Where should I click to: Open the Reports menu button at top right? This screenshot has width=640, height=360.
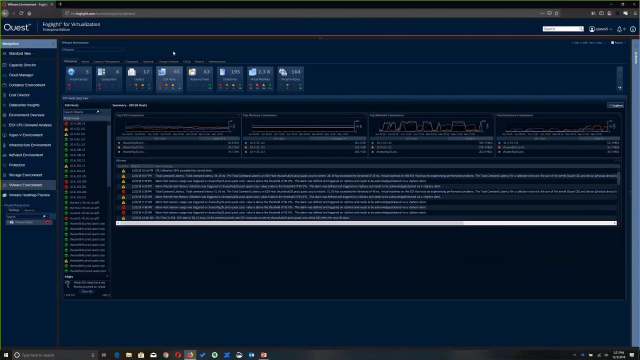[618, 43]
